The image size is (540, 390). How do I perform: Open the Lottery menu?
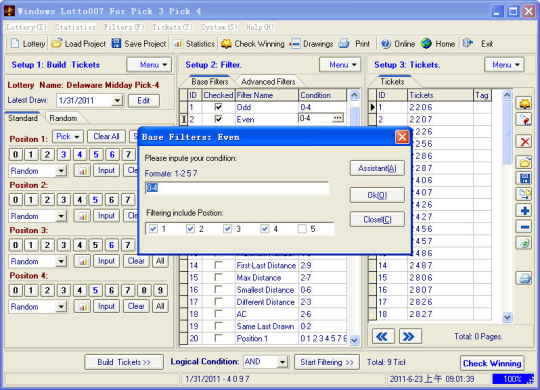(26, 27)
